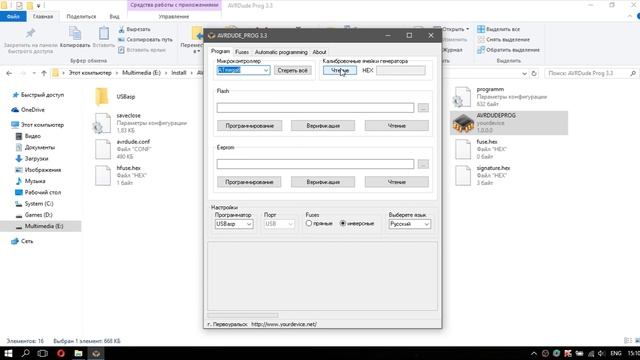Viewport: 640px width, 360px height.
Task: Select the inverse Fuses radio button
Action: point(343,223)
